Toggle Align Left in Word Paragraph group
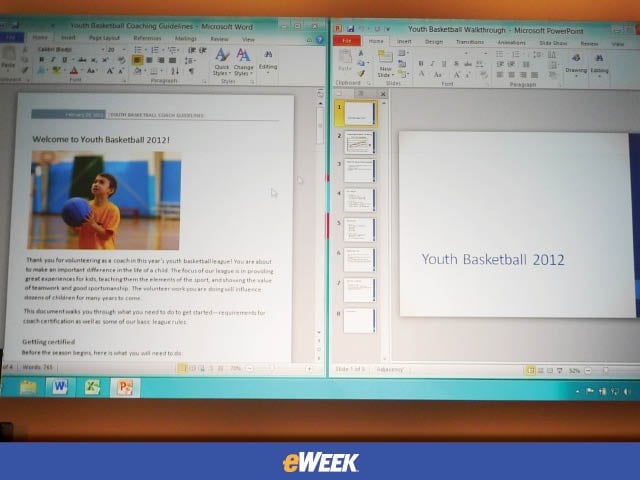Image resolution: width=640 pixels, height=480 pixels. click(138, 60)
